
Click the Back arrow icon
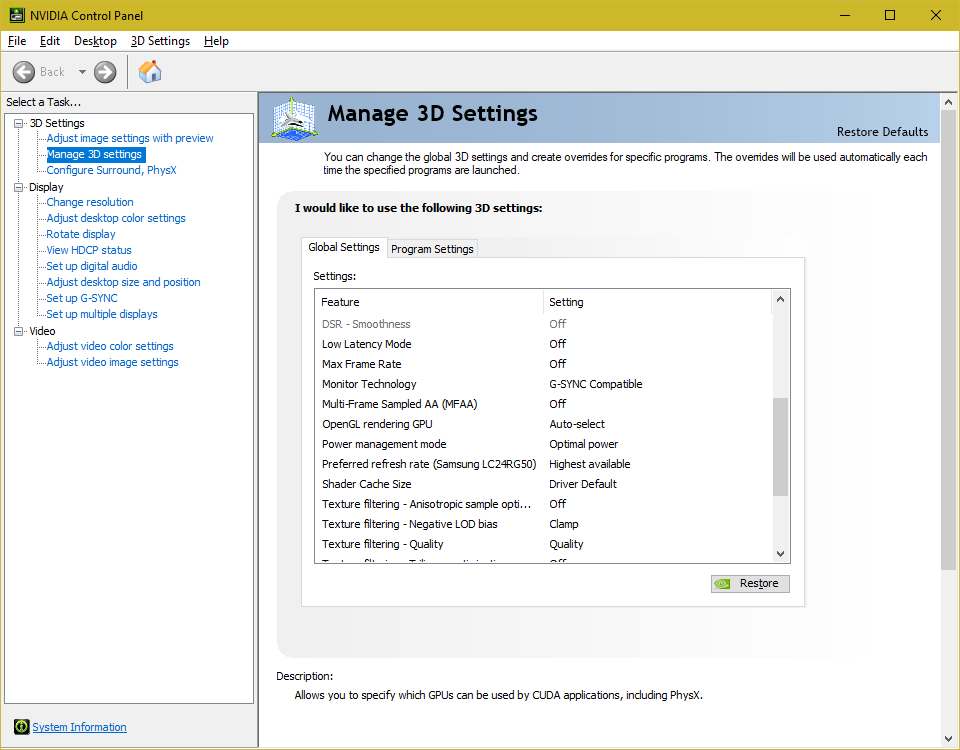[x=24, y=72]
